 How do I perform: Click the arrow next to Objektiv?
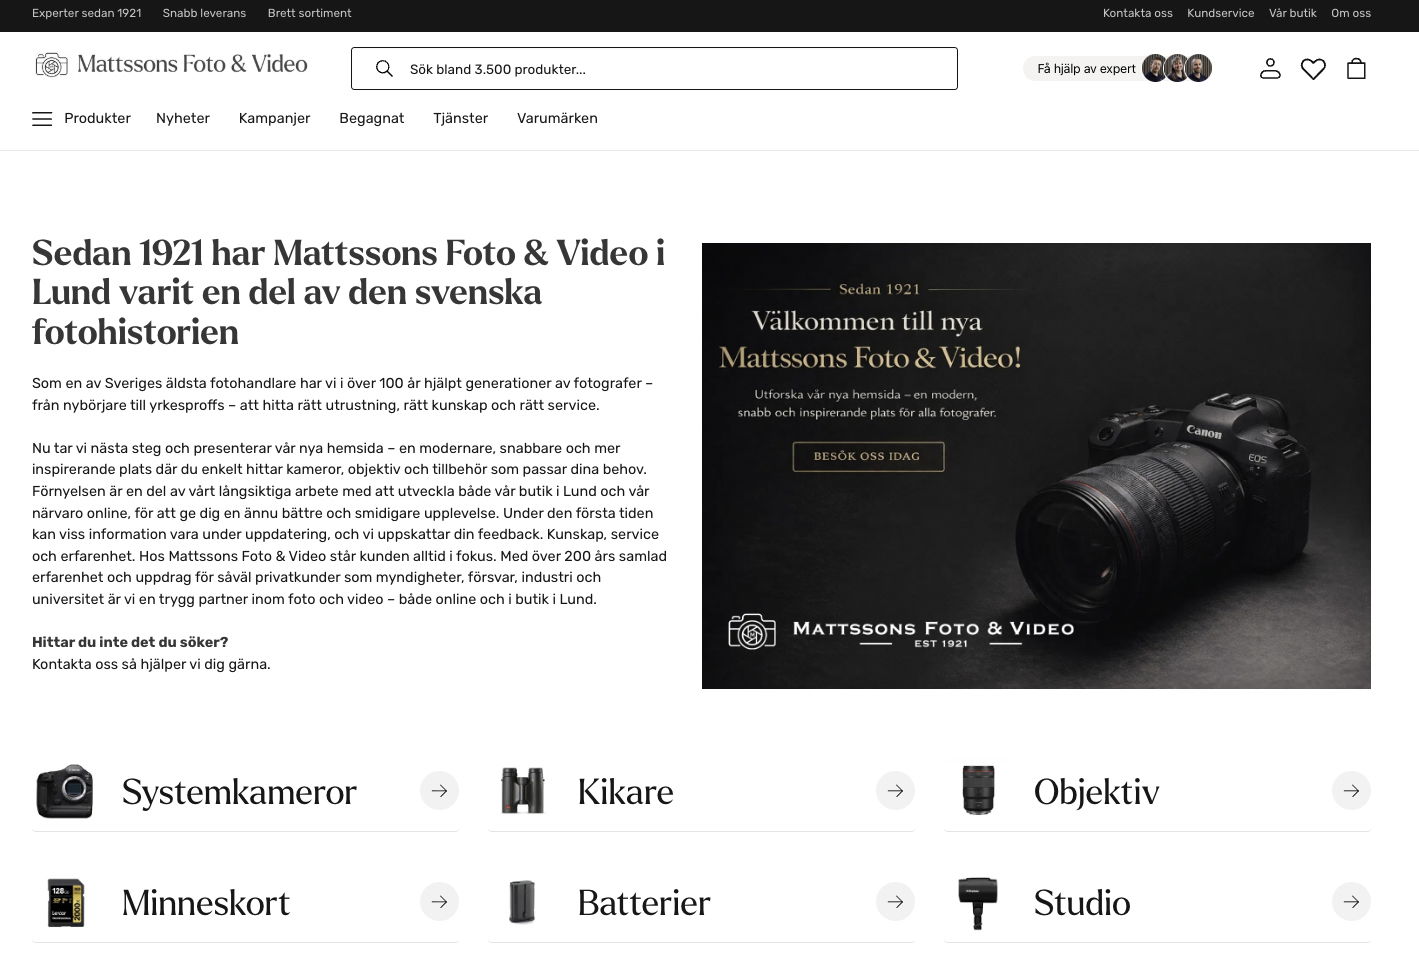click(1351, 791)
